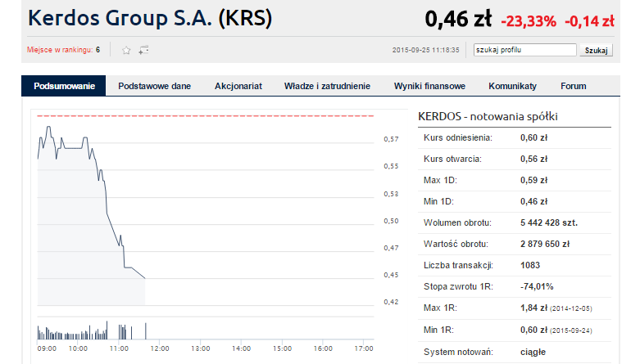Click the 09:00 time axis label
640x364 pixels.
tap(47, 348)
